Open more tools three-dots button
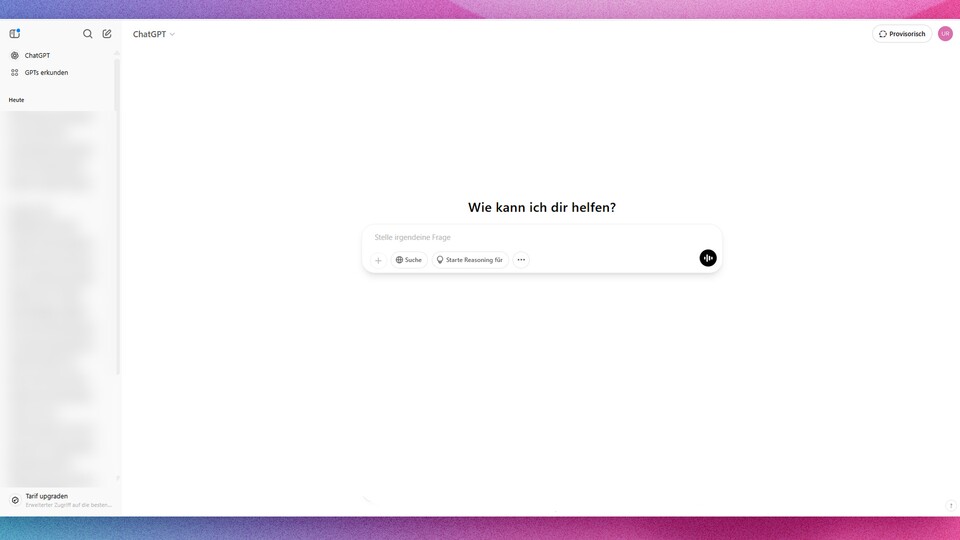 point(521,260)
